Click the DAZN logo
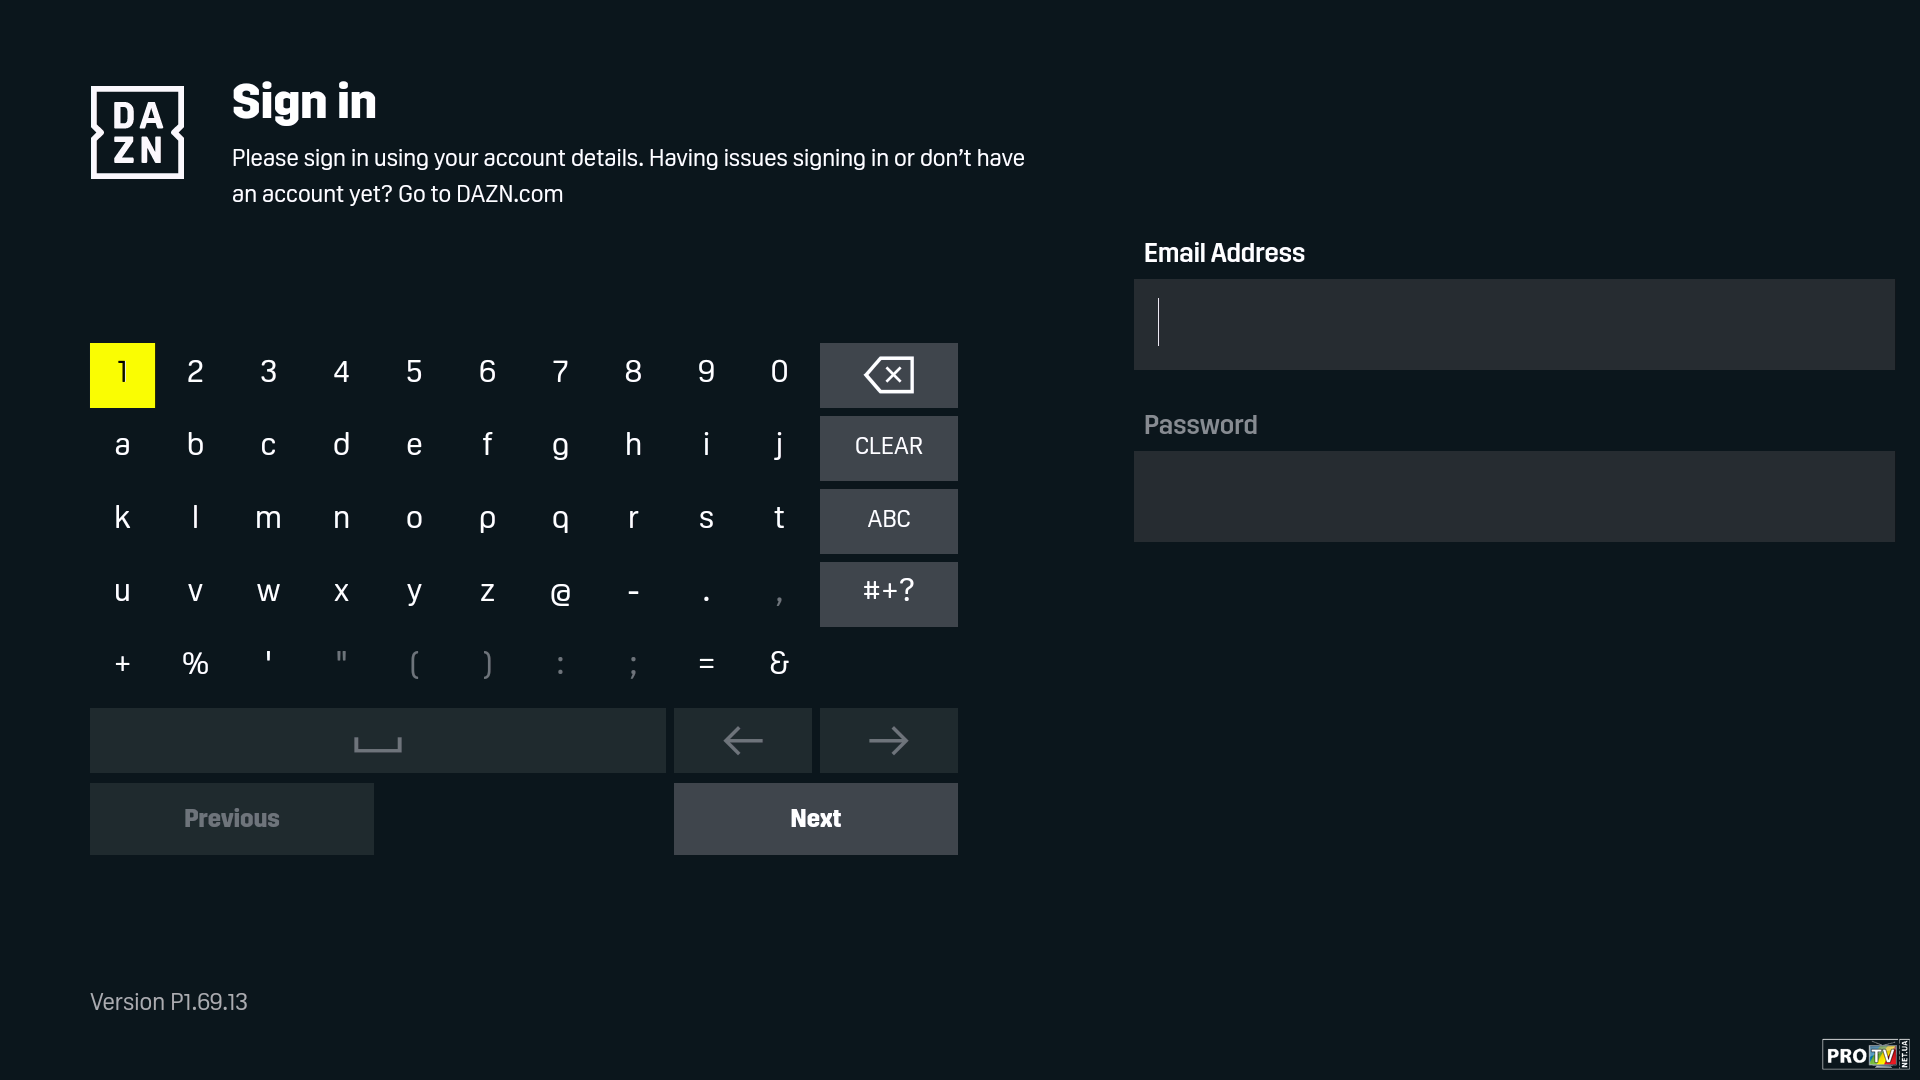Screen dimensions: 1920x1080 pyautogui.click(x=137, y=132)
